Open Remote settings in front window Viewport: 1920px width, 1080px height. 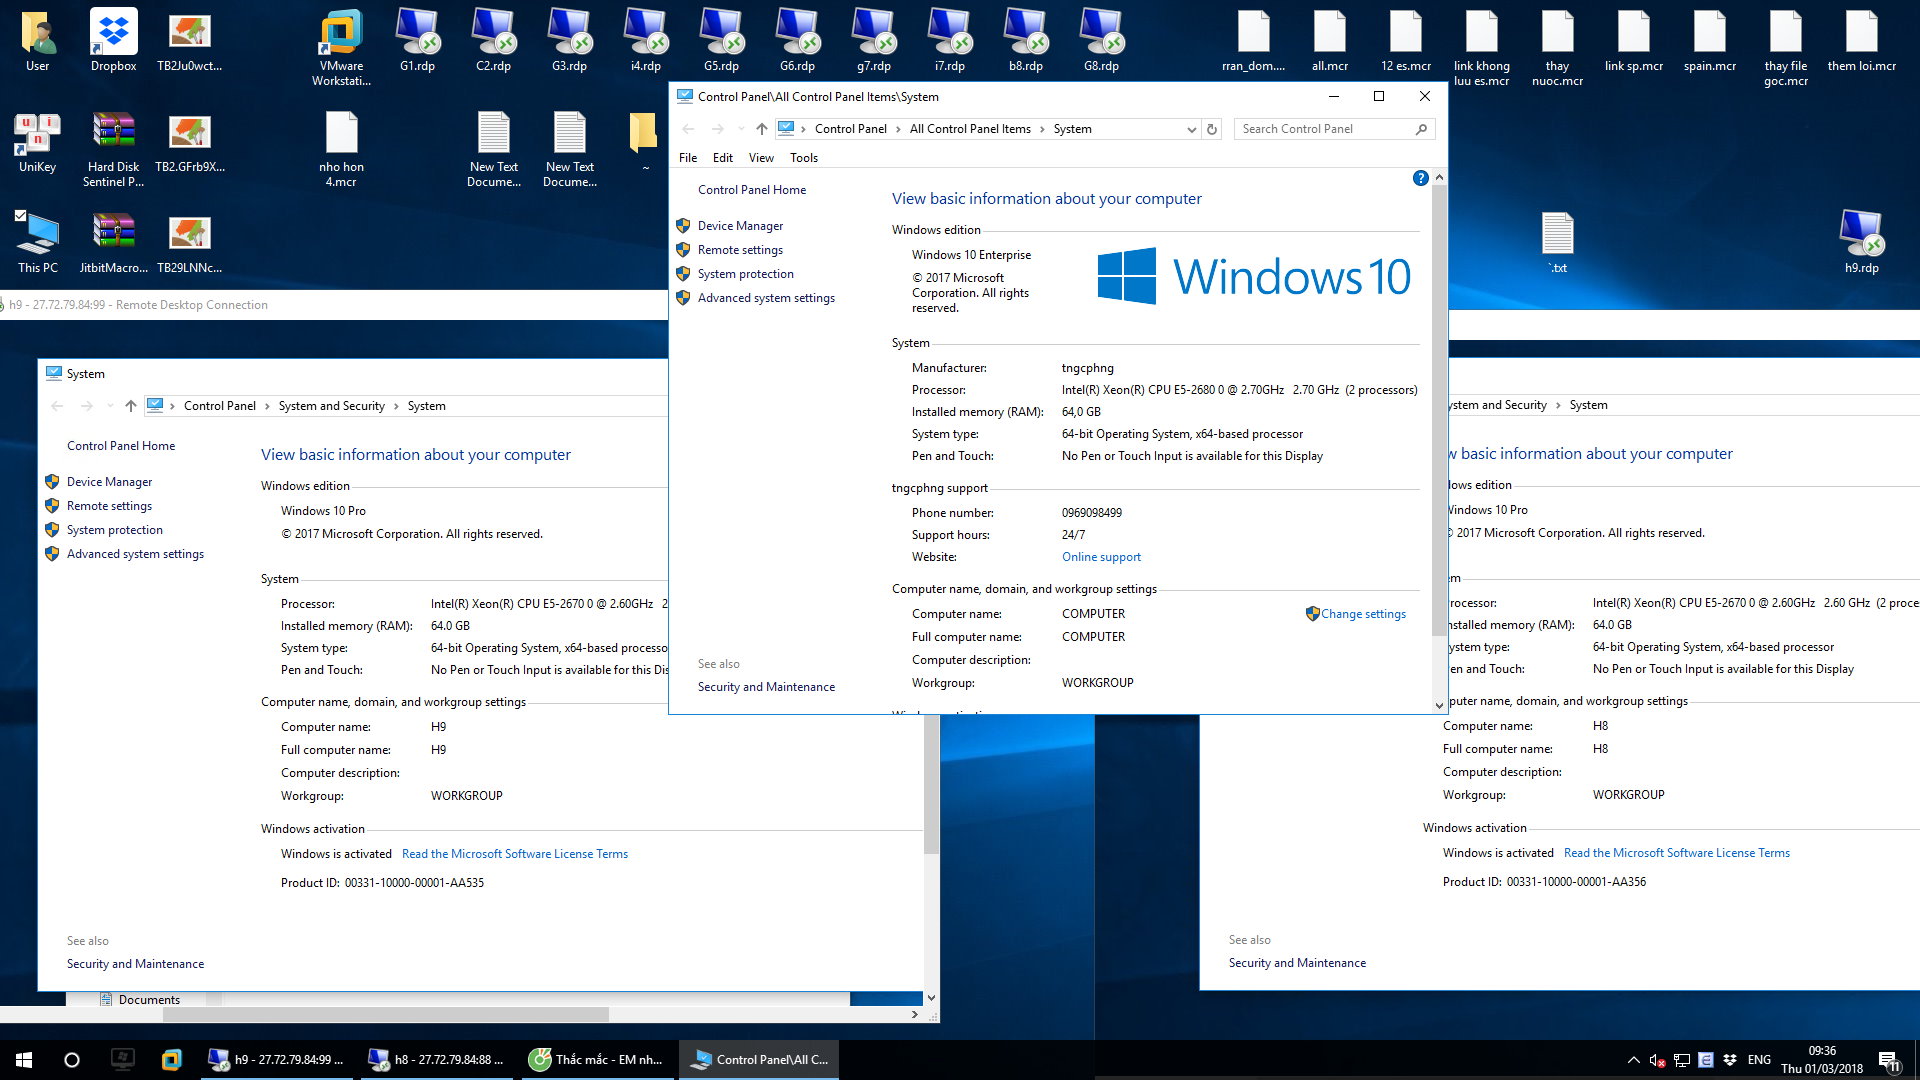point(740,250)
